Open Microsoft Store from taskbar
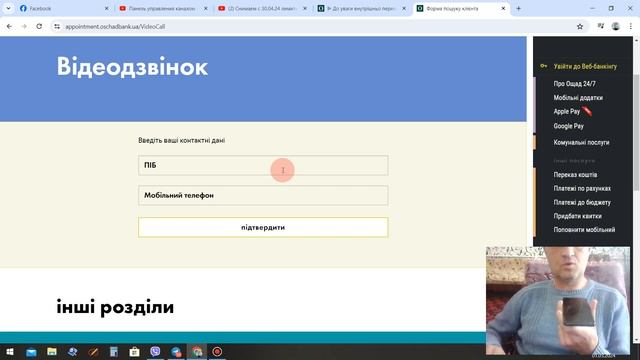The height and width of the screenshot is (360, 640). pos(134,352)
